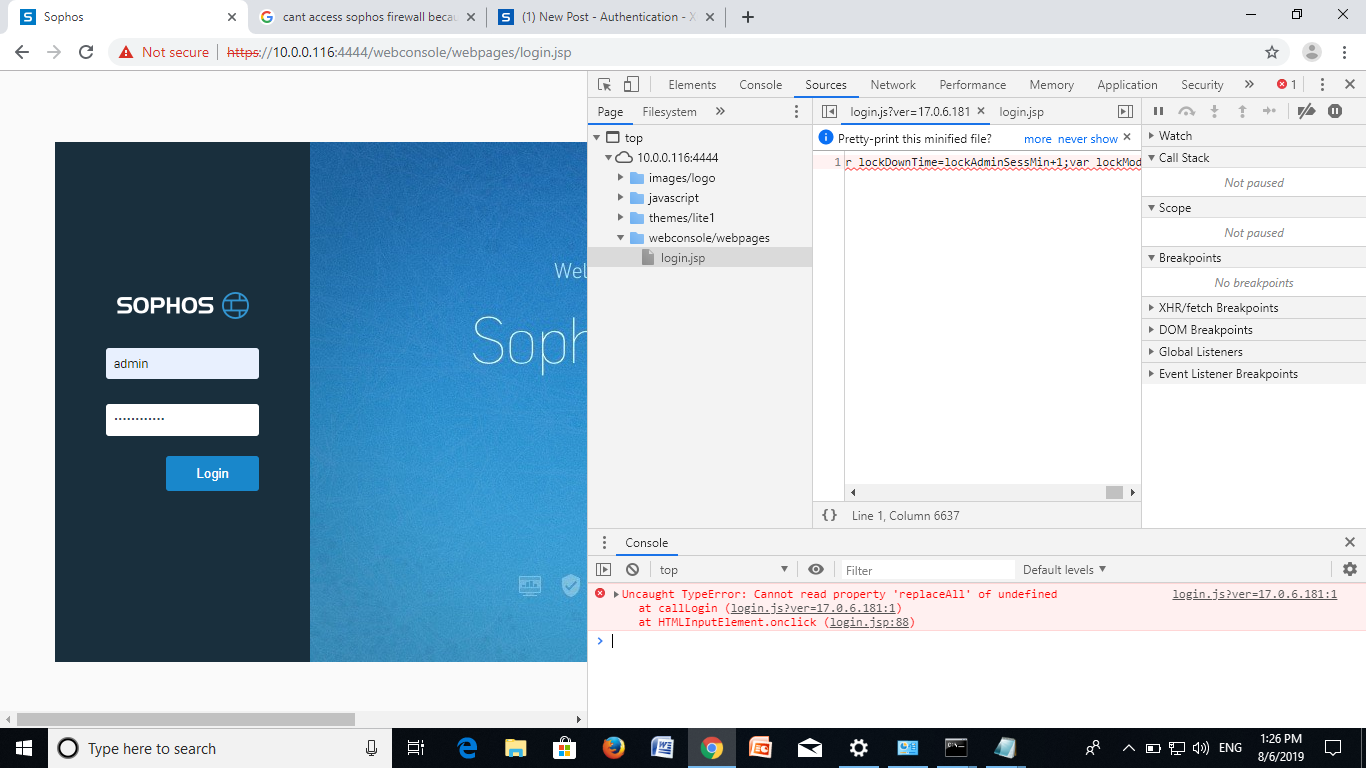
Task: Expand the javascript folder in tree
Action: [x=621, y=198]
